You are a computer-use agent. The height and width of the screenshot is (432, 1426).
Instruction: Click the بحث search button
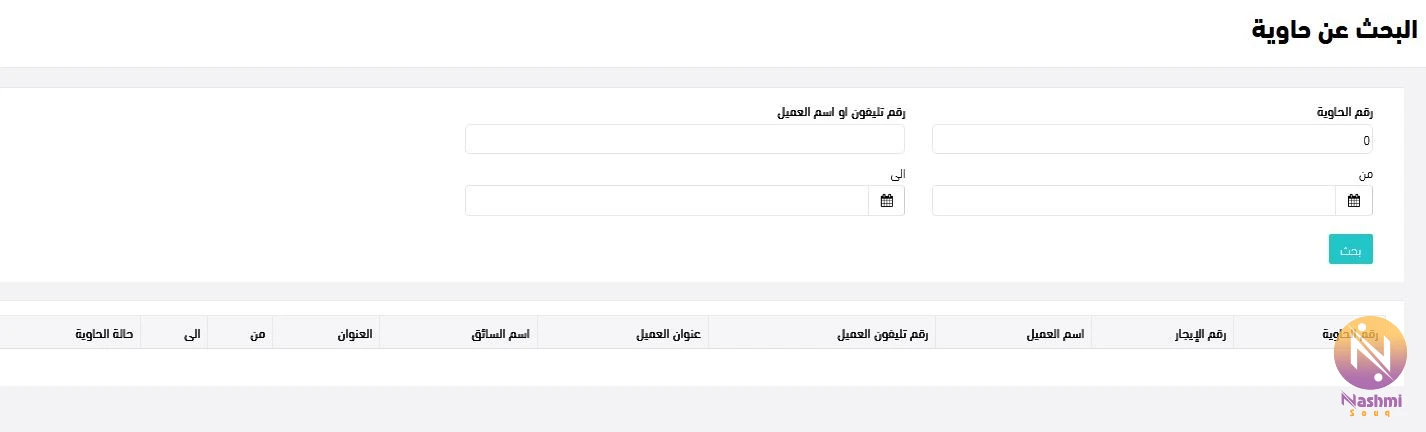pos(1350,249)
